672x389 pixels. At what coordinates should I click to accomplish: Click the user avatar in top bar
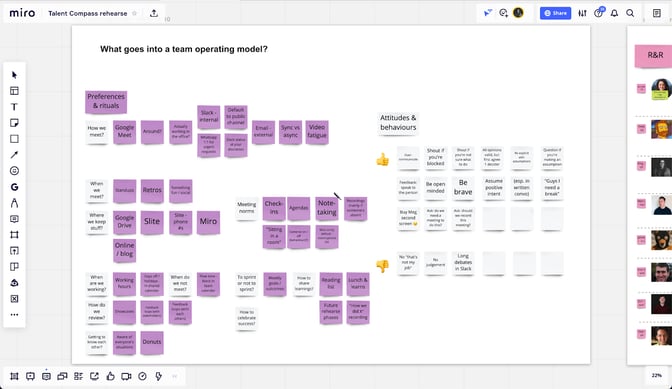(x=518, y=13)
